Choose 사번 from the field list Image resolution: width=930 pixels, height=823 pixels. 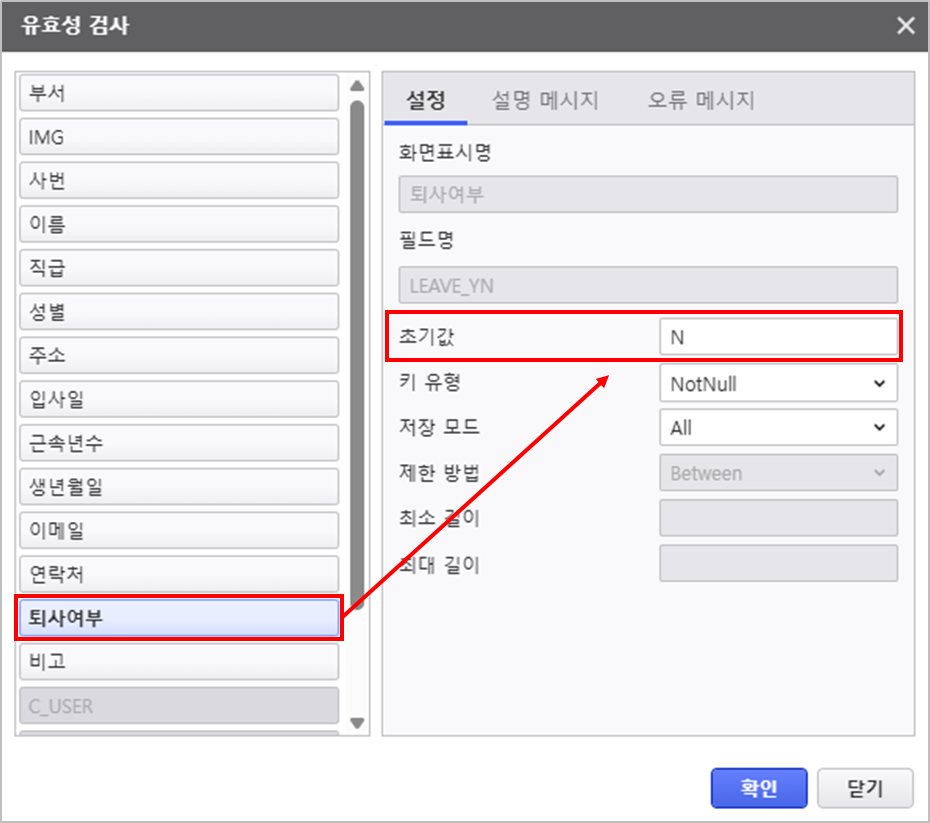(179, 182)
